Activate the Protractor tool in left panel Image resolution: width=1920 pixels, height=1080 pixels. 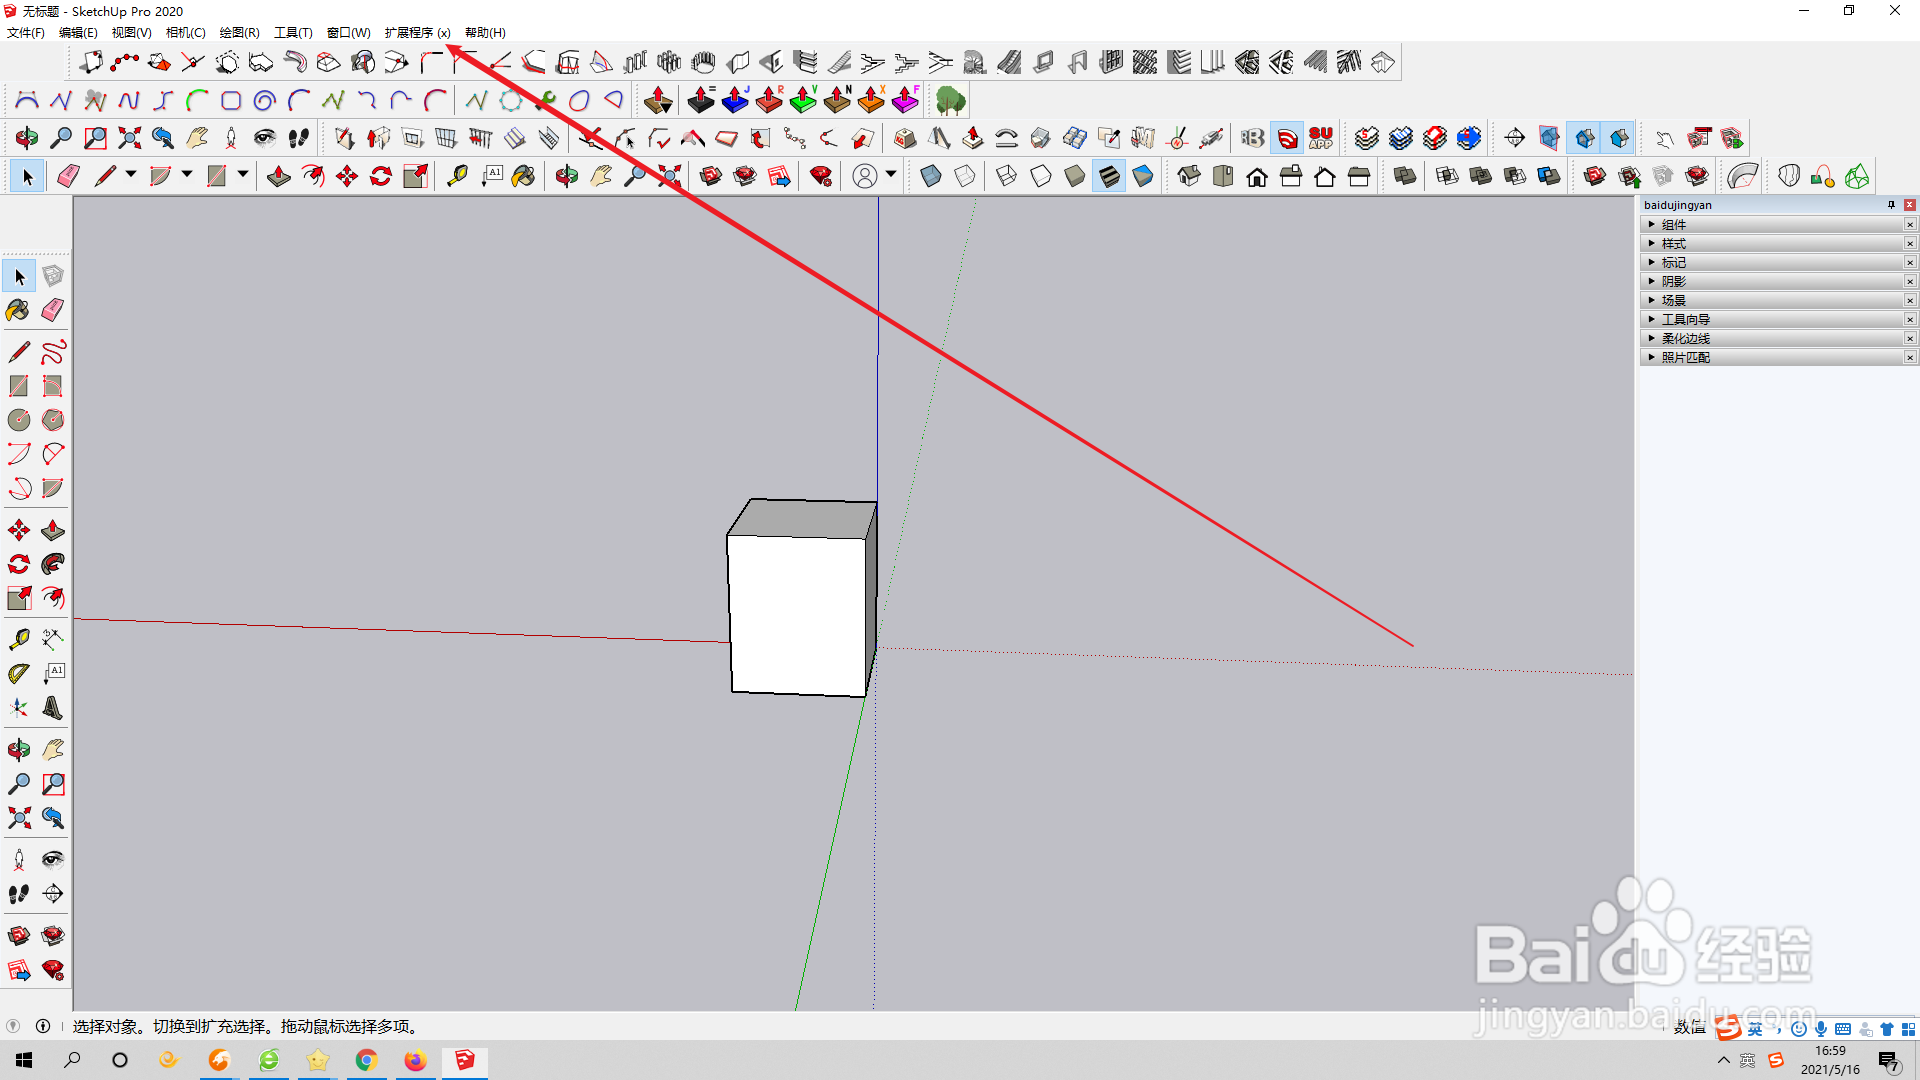(18, 673)
